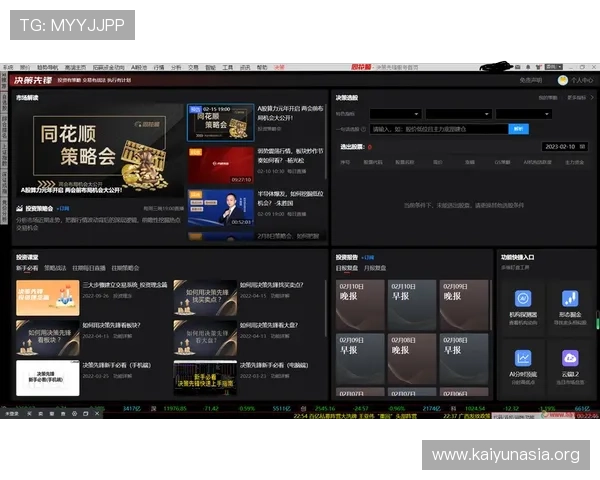Click the 未登录 button on bottom-left toolbar
The width and height of the screenshot is (600, 480).
click(12, 413)
